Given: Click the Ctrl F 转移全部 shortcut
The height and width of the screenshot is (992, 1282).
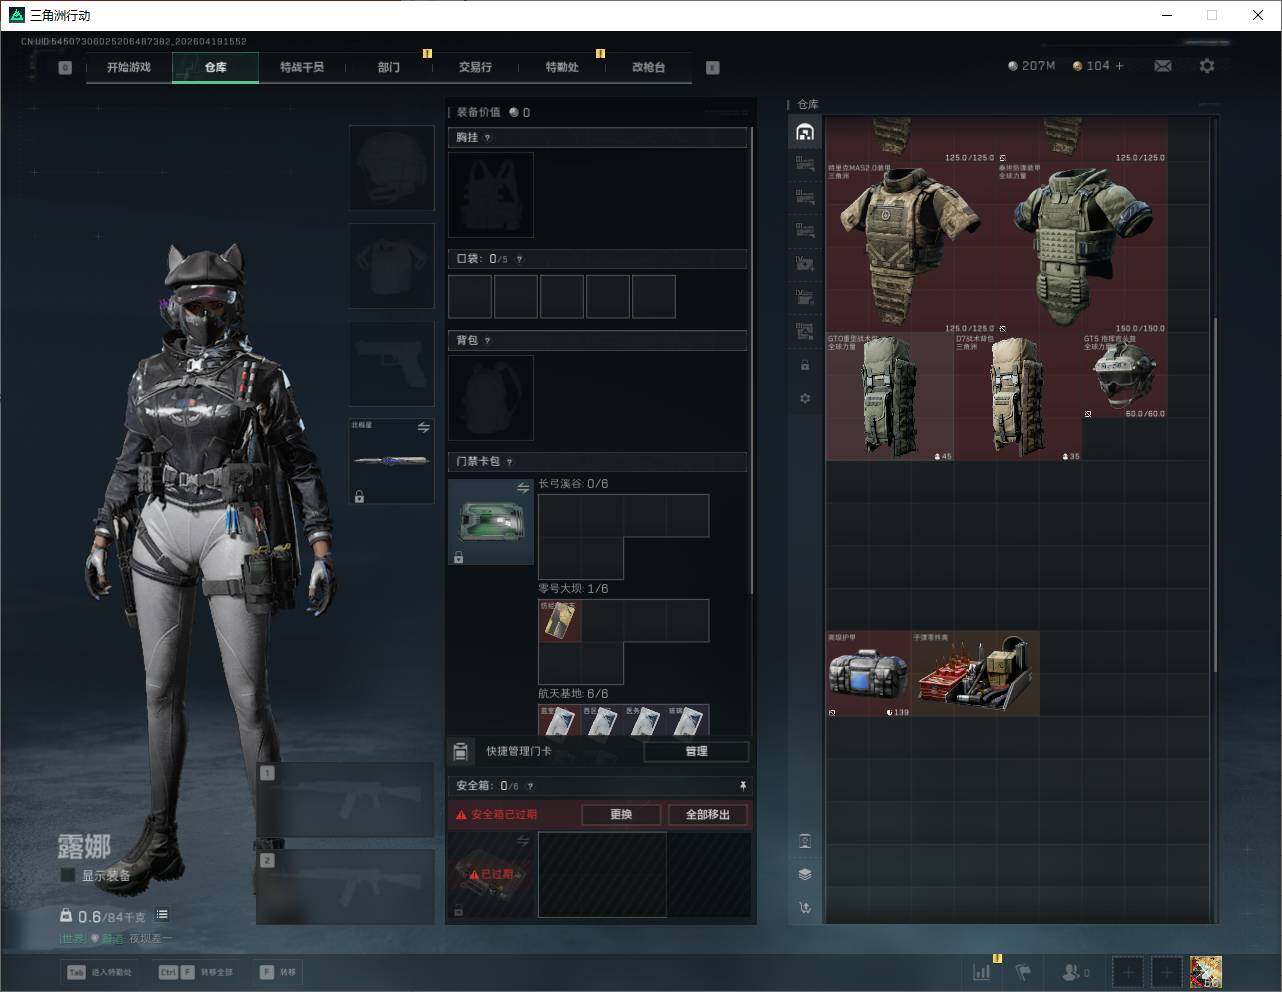Looking at the screenshot, I should pos(196,972).
